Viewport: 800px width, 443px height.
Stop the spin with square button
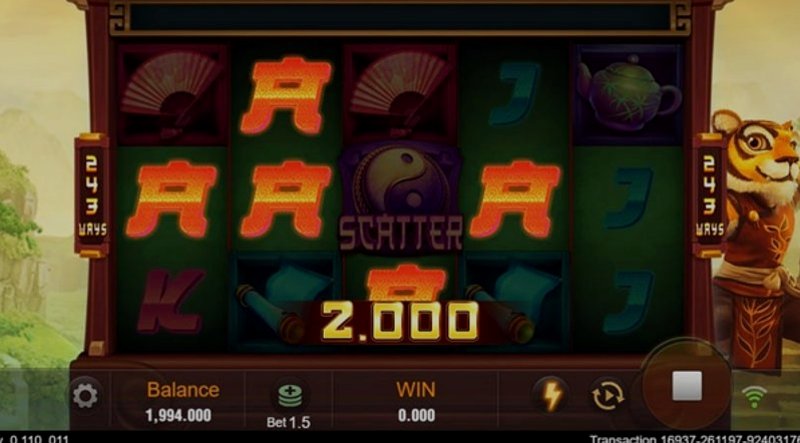click(686, 386)
